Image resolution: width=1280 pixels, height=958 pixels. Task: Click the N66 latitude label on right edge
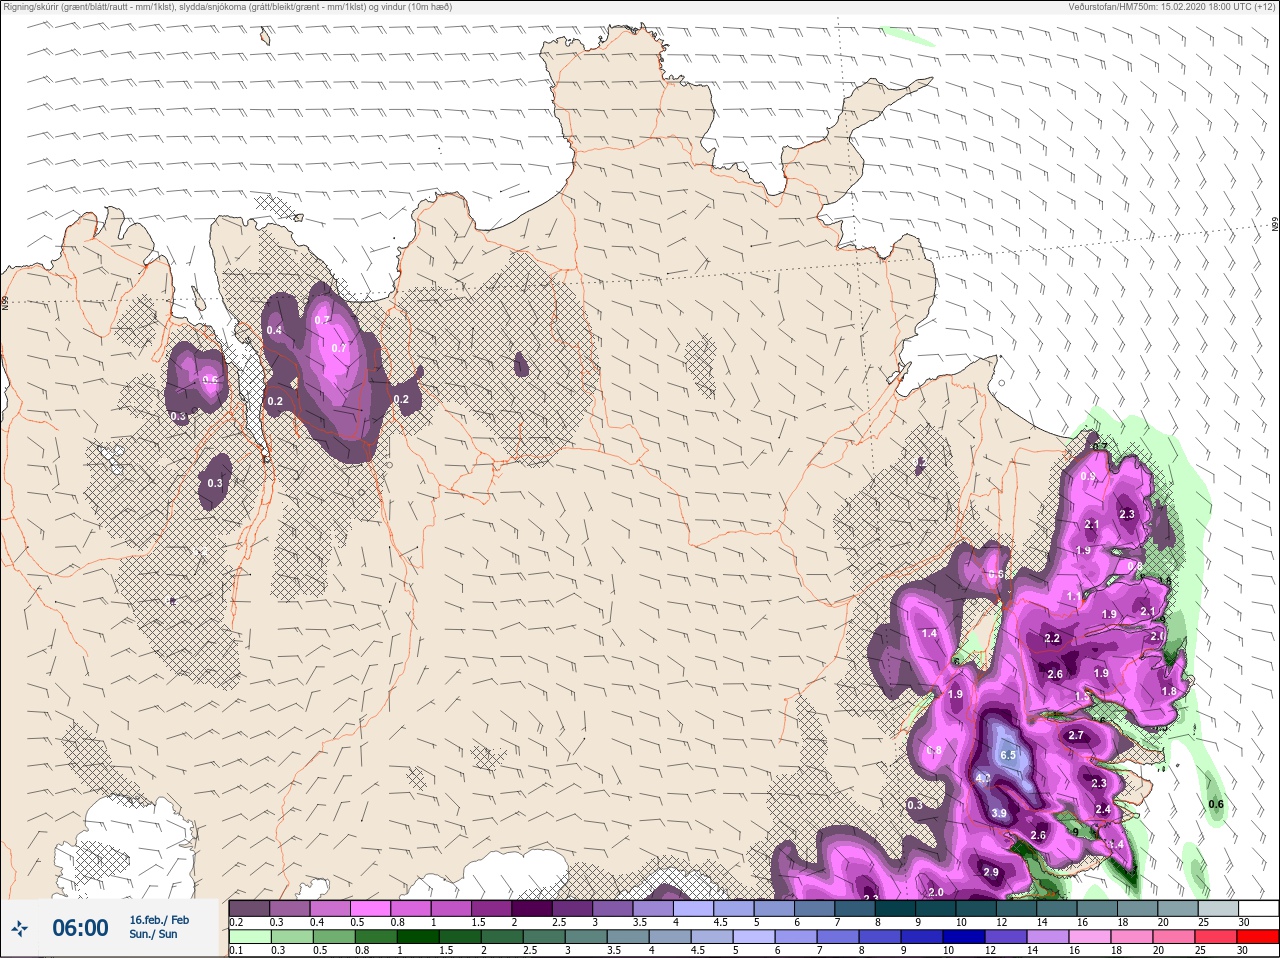(1275, 226)
